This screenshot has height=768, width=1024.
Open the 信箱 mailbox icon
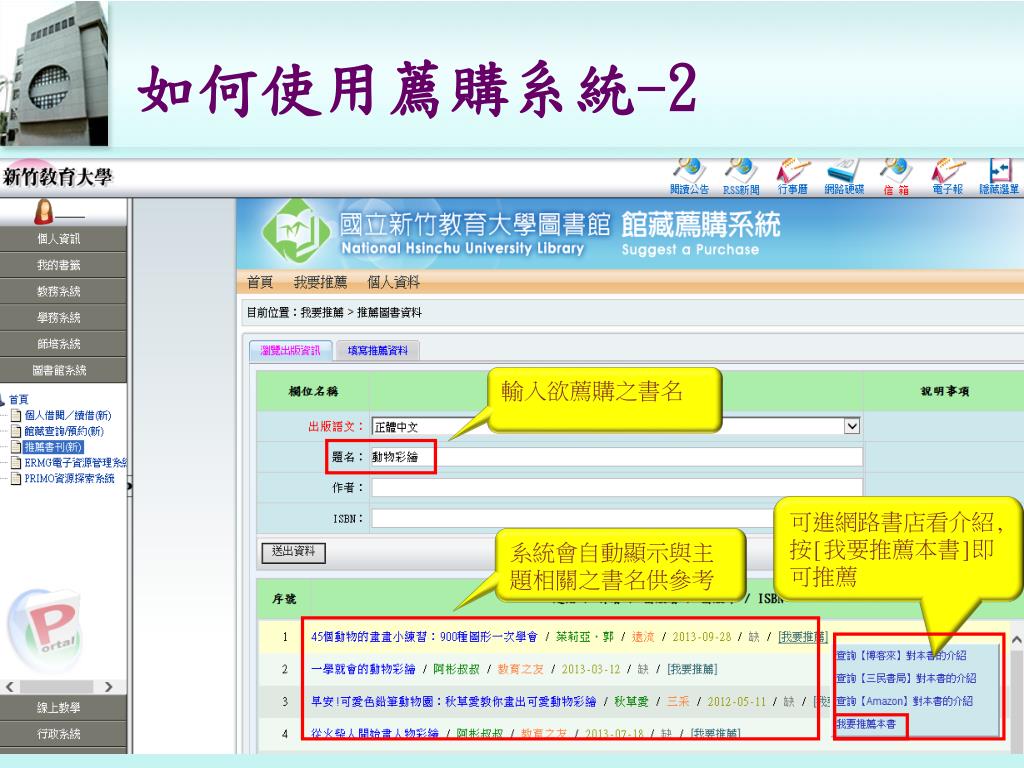tap(895, 176)
